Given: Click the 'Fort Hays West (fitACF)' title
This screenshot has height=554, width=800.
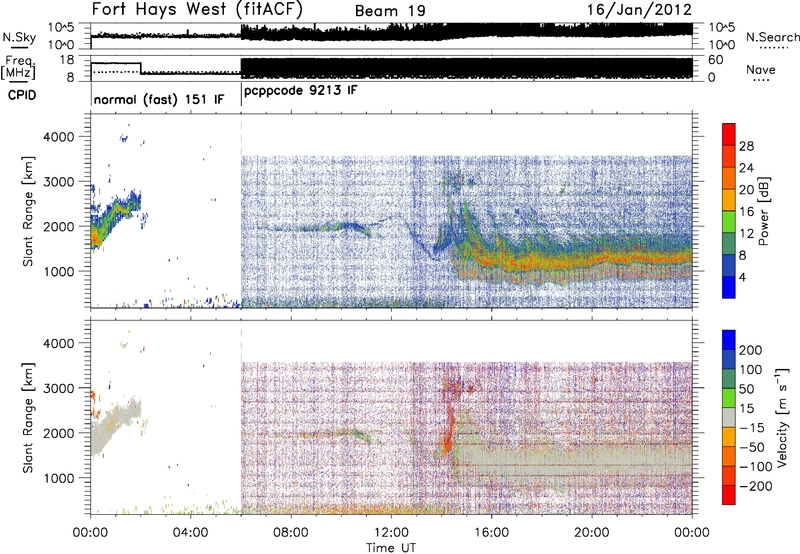Looking at the screenshot, I should point(197,9).
